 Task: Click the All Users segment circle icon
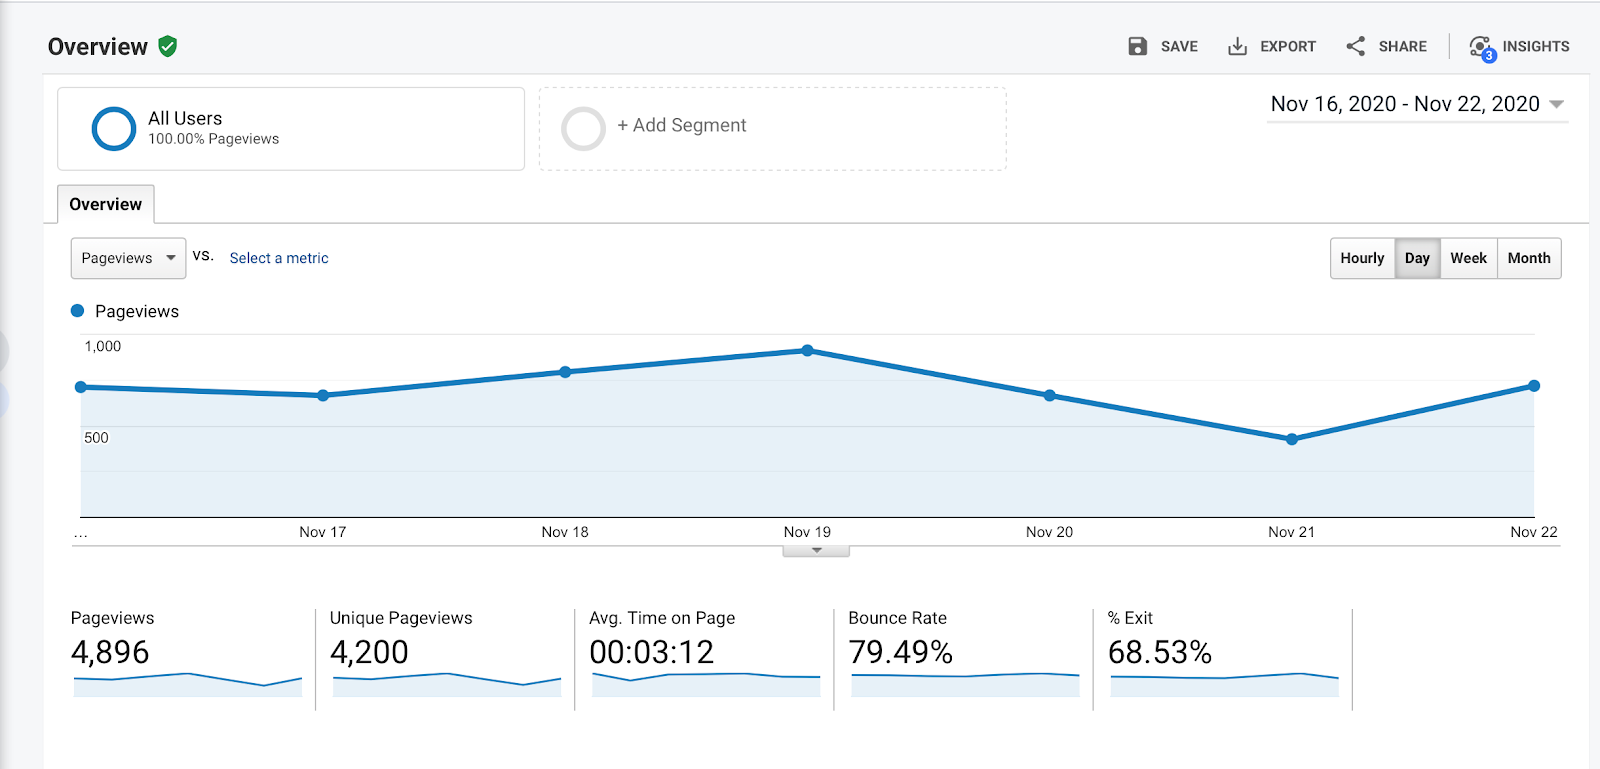click(x=114, y=129)
